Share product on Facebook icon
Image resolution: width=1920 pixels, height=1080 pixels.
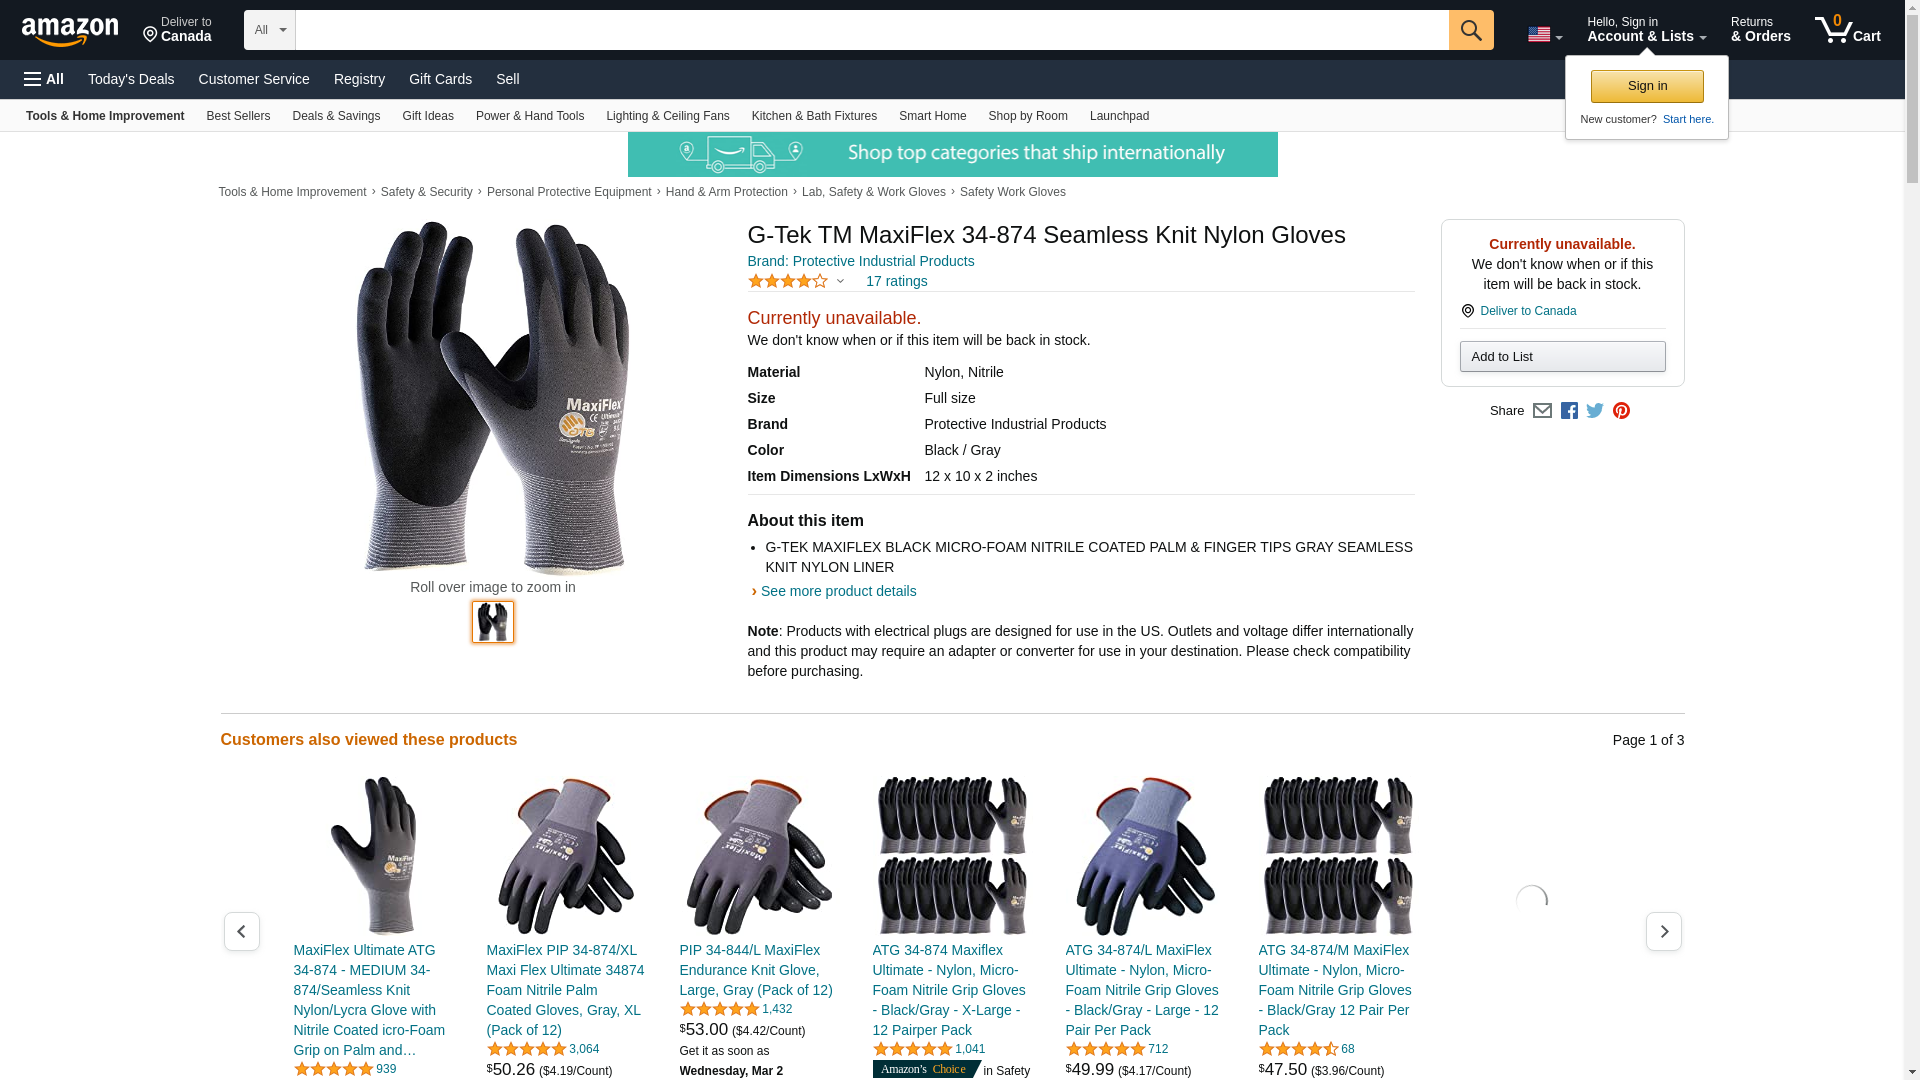[1569, 411]
